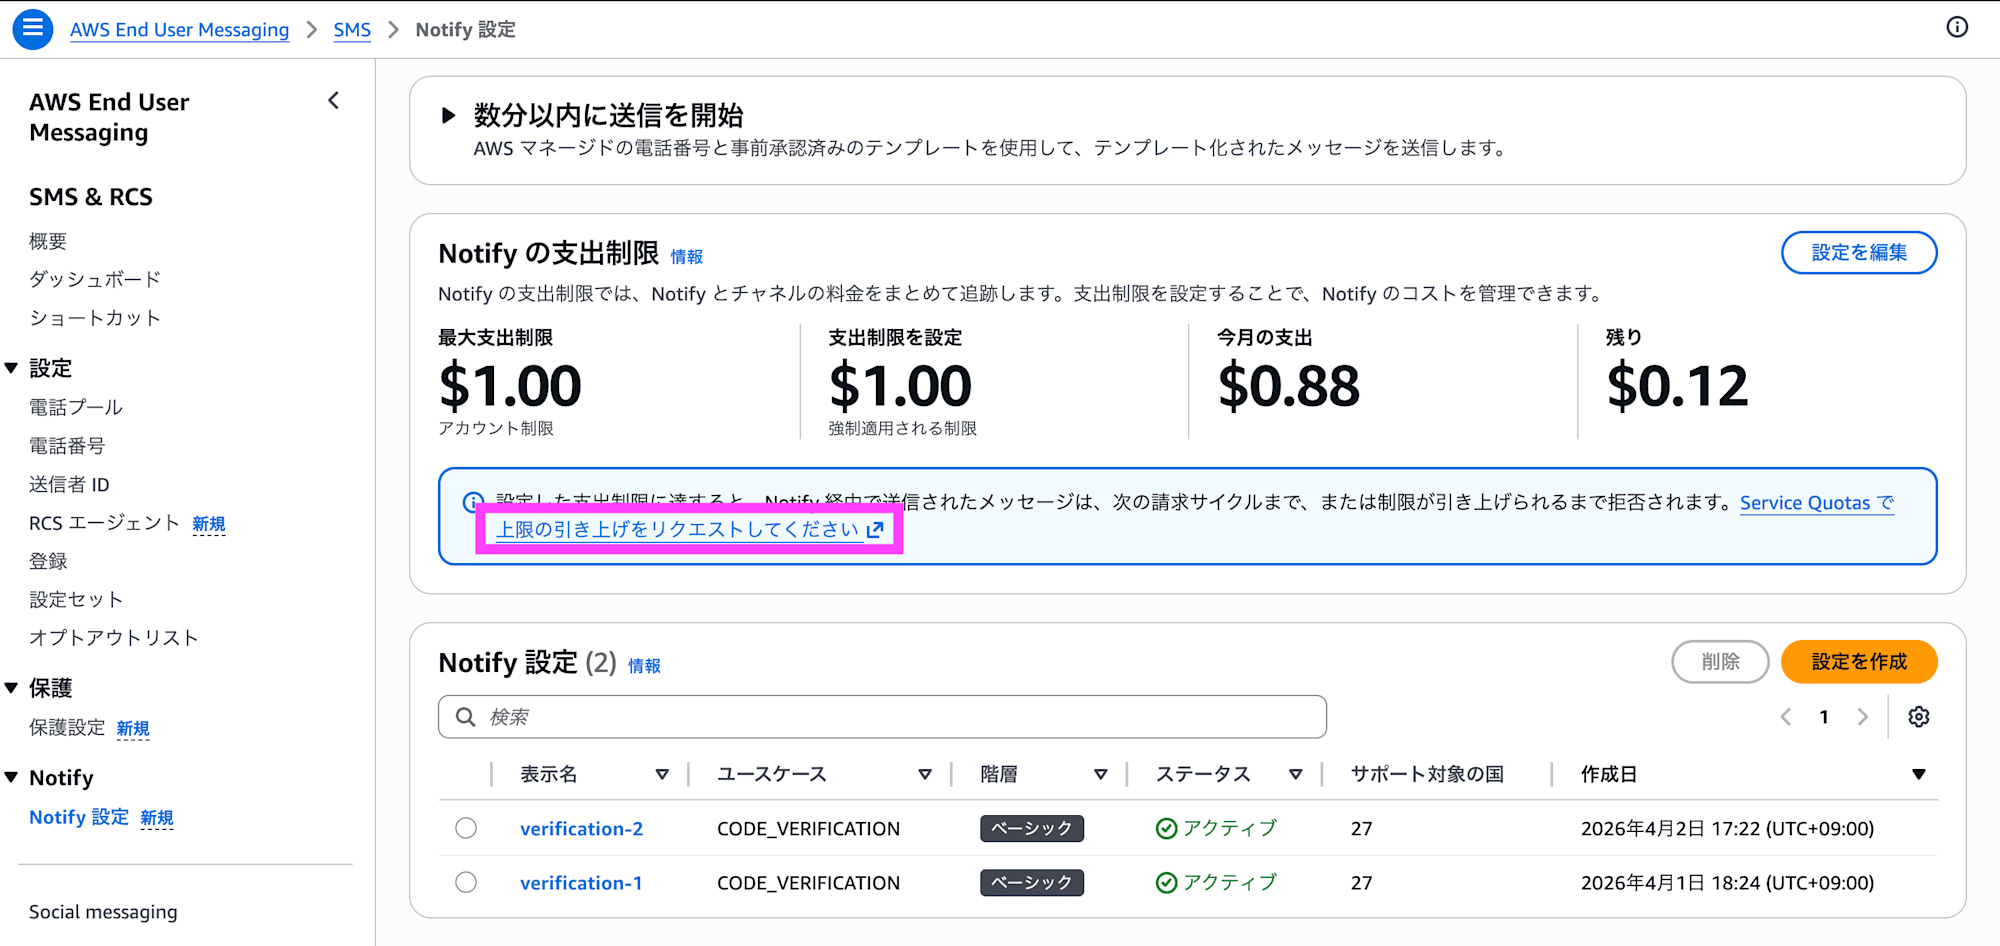Viewport: 2000px width, 946px height.
Task: Click the magnifier icon in the search box
Action: pyautogui.click(x=464, y=716)
